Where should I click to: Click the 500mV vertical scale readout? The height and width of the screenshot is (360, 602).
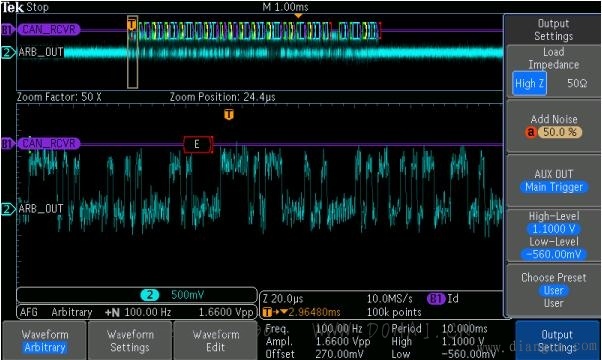point(187,295)
